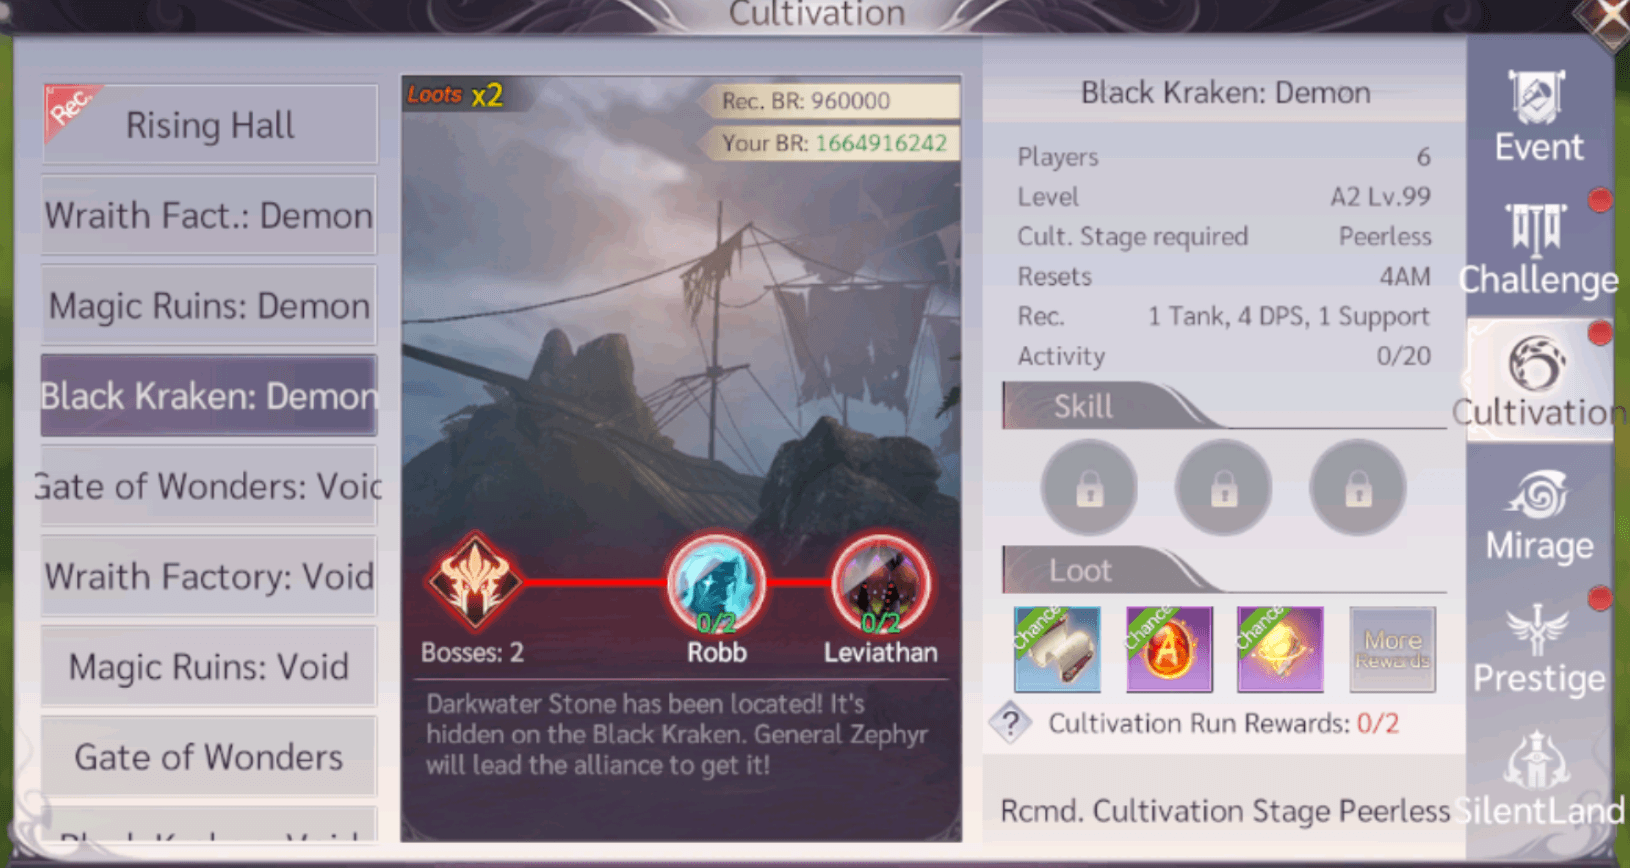Viewport: 1630px width, 868px height.
Task: Click the golden crystal loot item
Action: 1280,650
